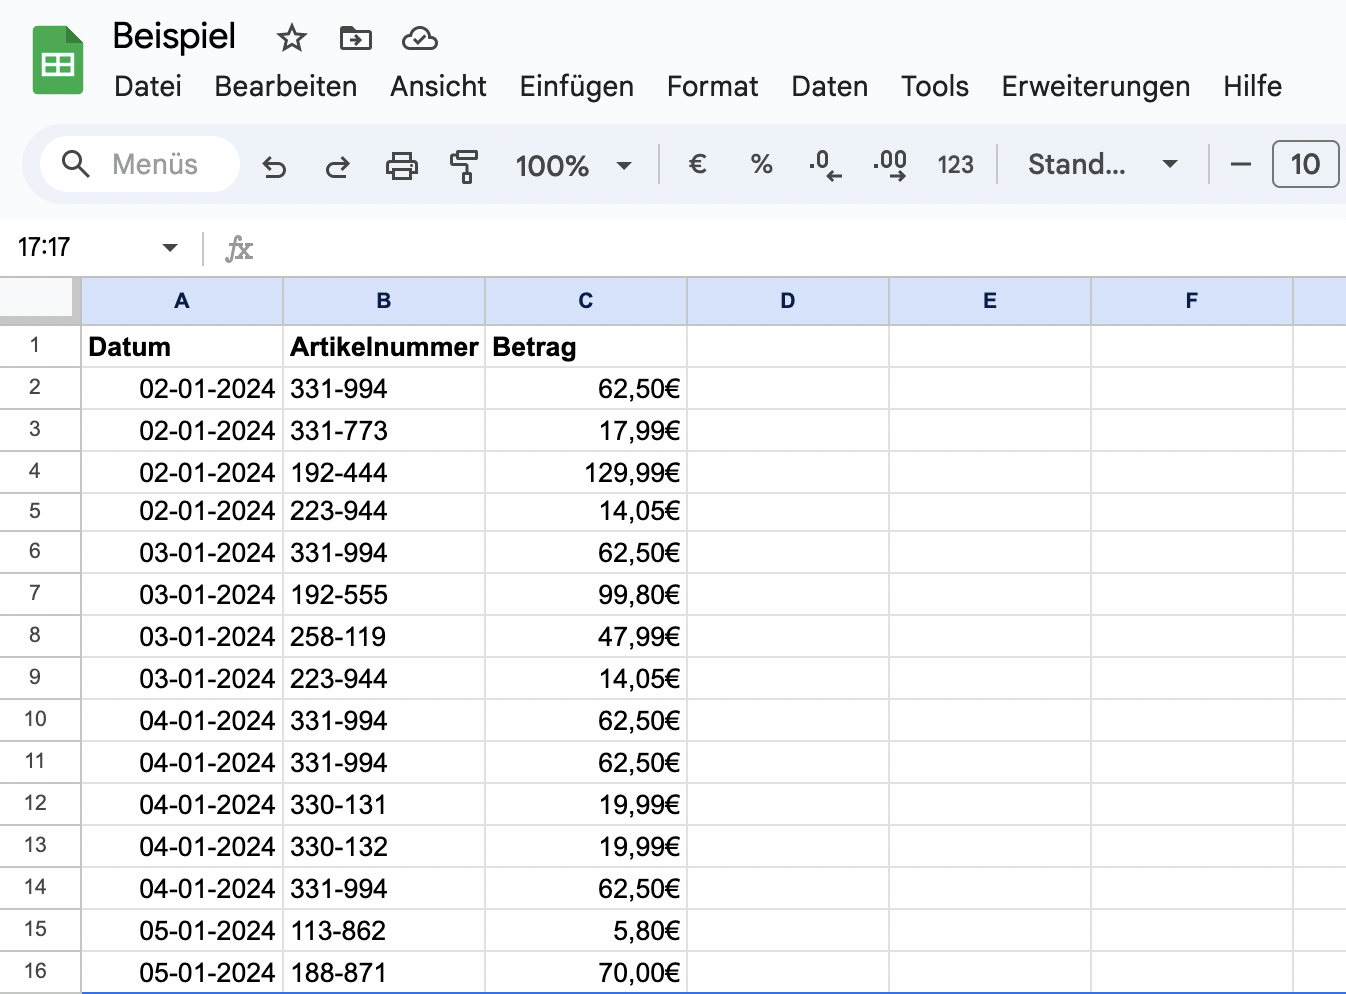This screenshot has width=1346, height=994.
Task: Select cell with article 330-132
Action: [x=384, y=846]
